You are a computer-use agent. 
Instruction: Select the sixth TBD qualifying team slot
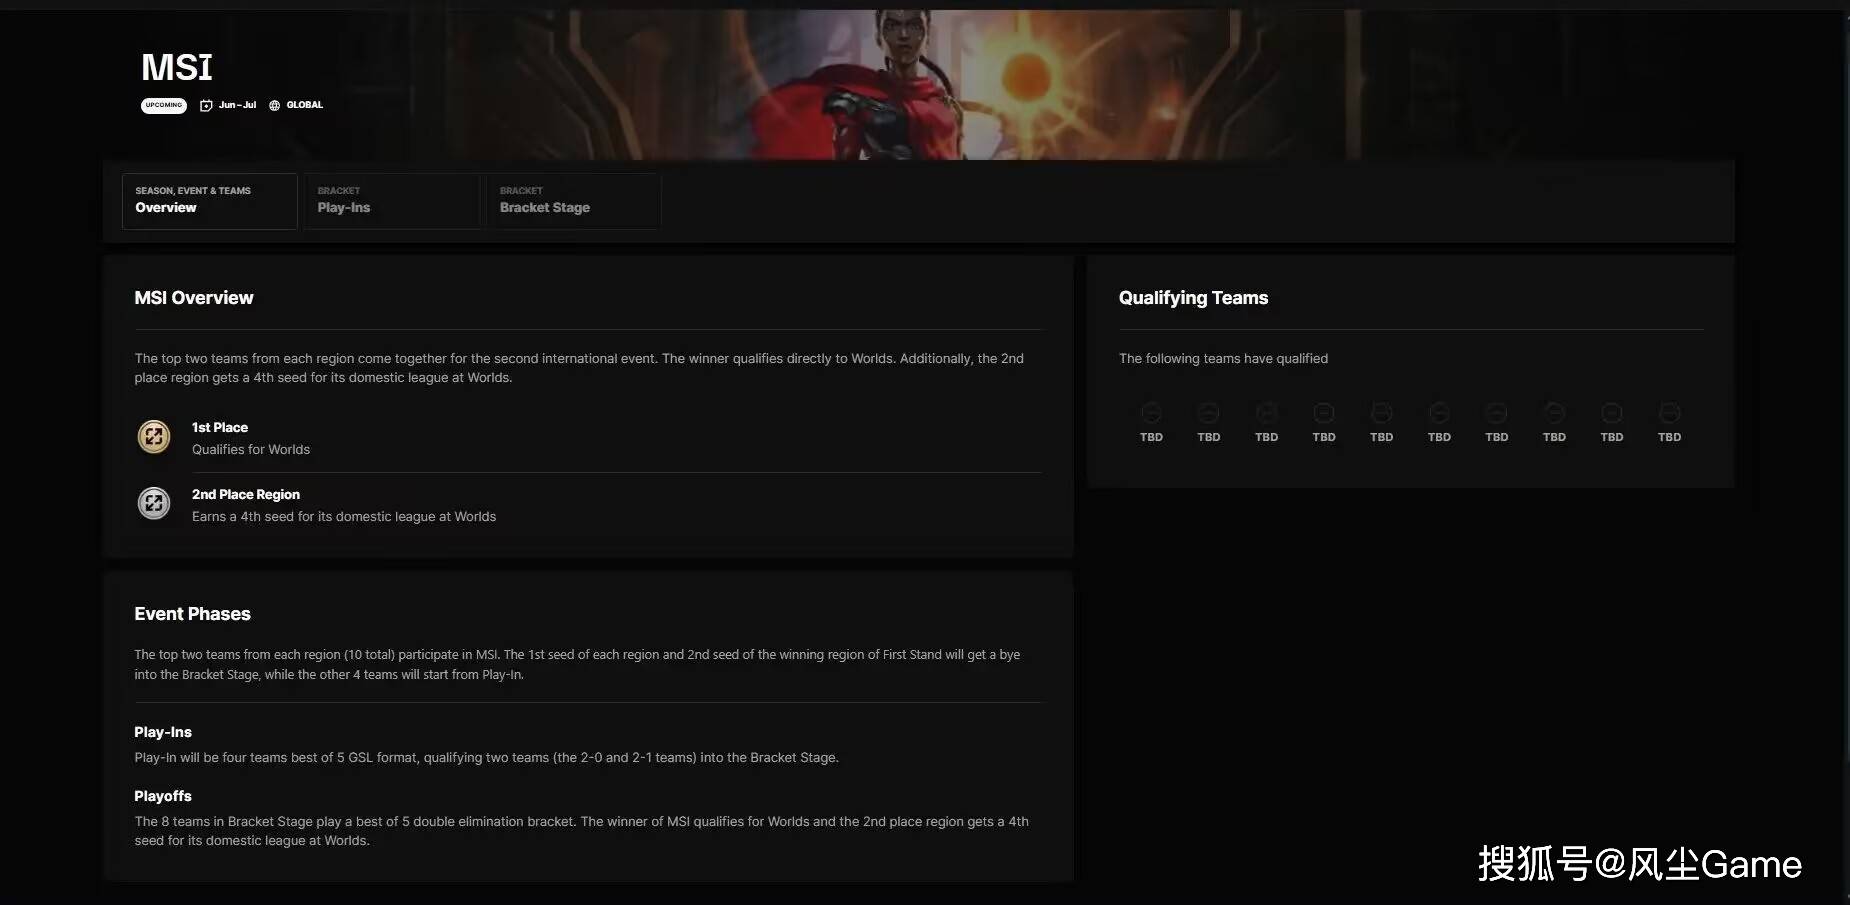[1439, 422]
